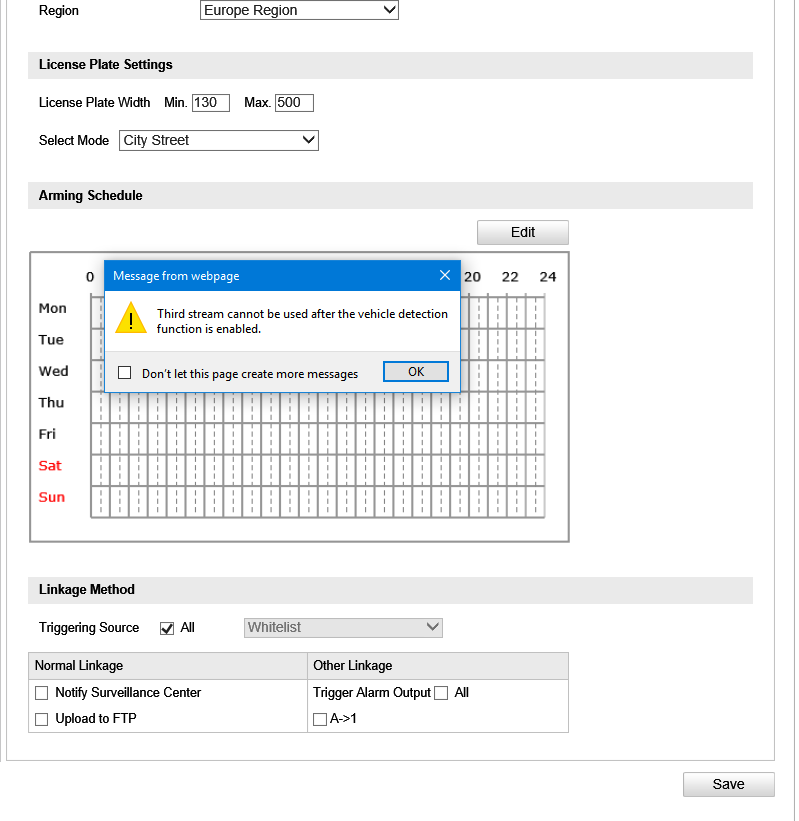The image size is (799, 821).
Task: Click the Max. license plate width field
Action: point(294,103)
